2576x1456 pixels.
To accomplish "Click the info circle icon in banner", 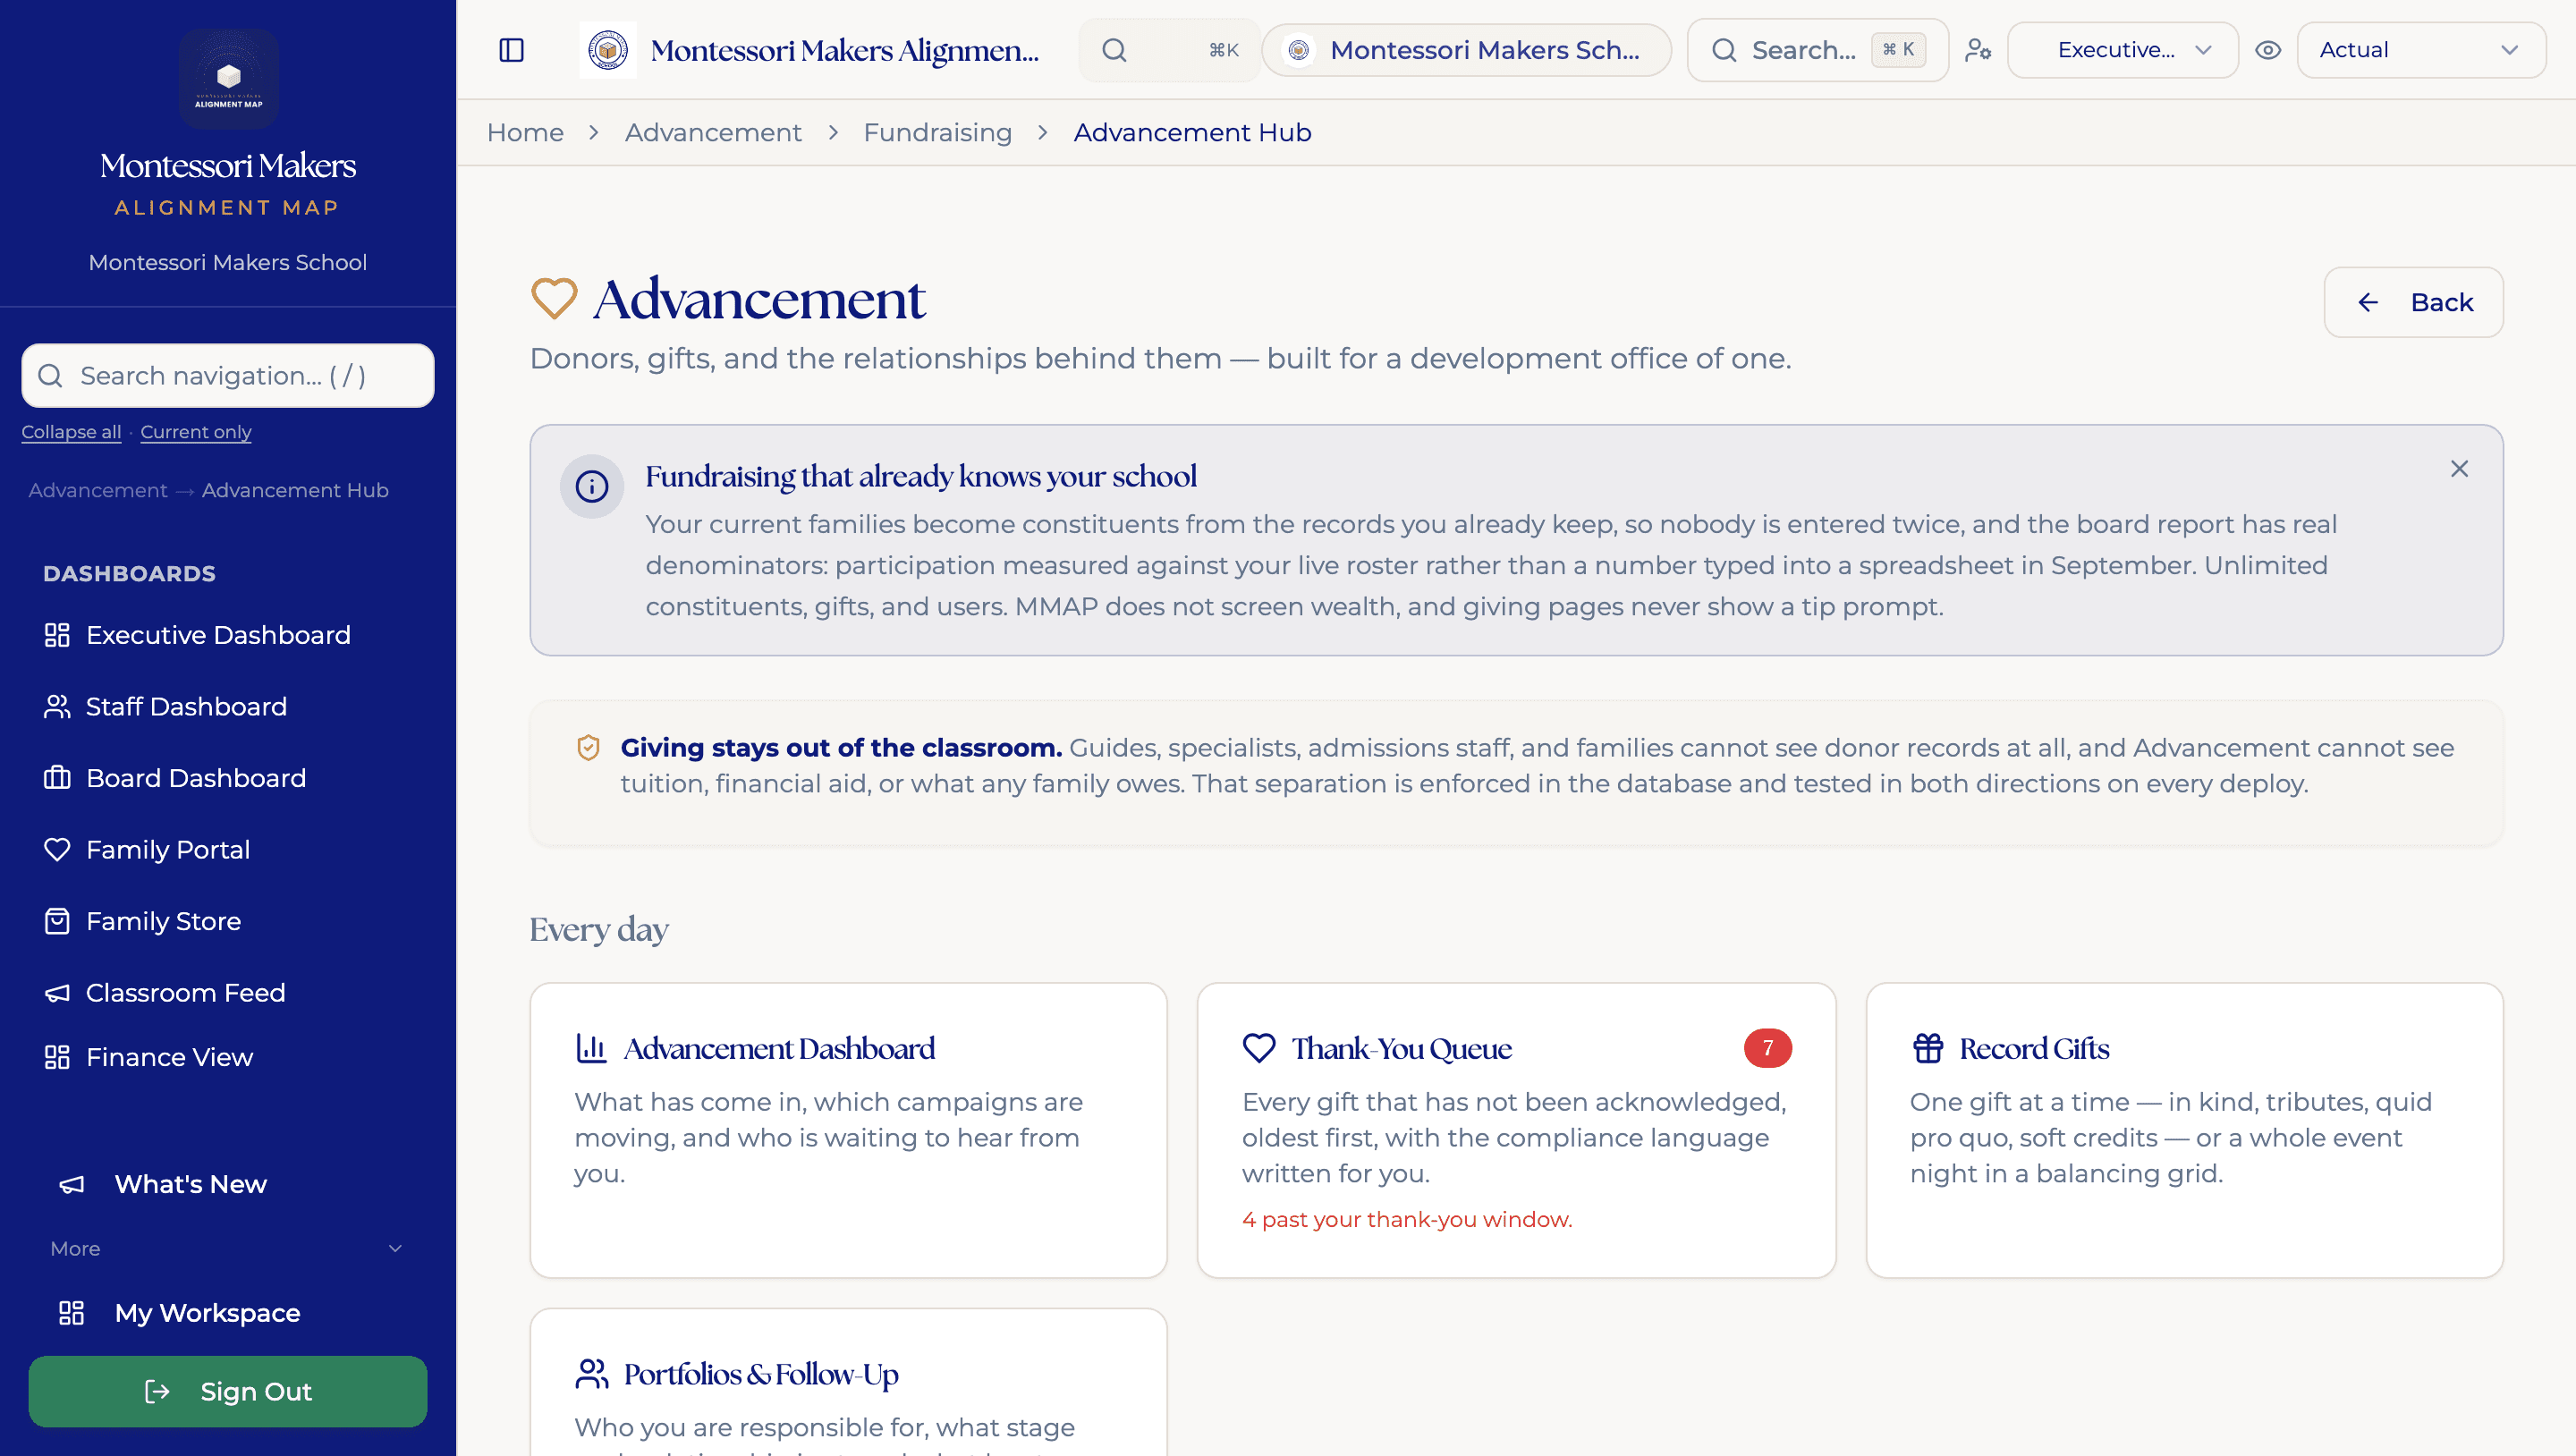I will 592,487.
